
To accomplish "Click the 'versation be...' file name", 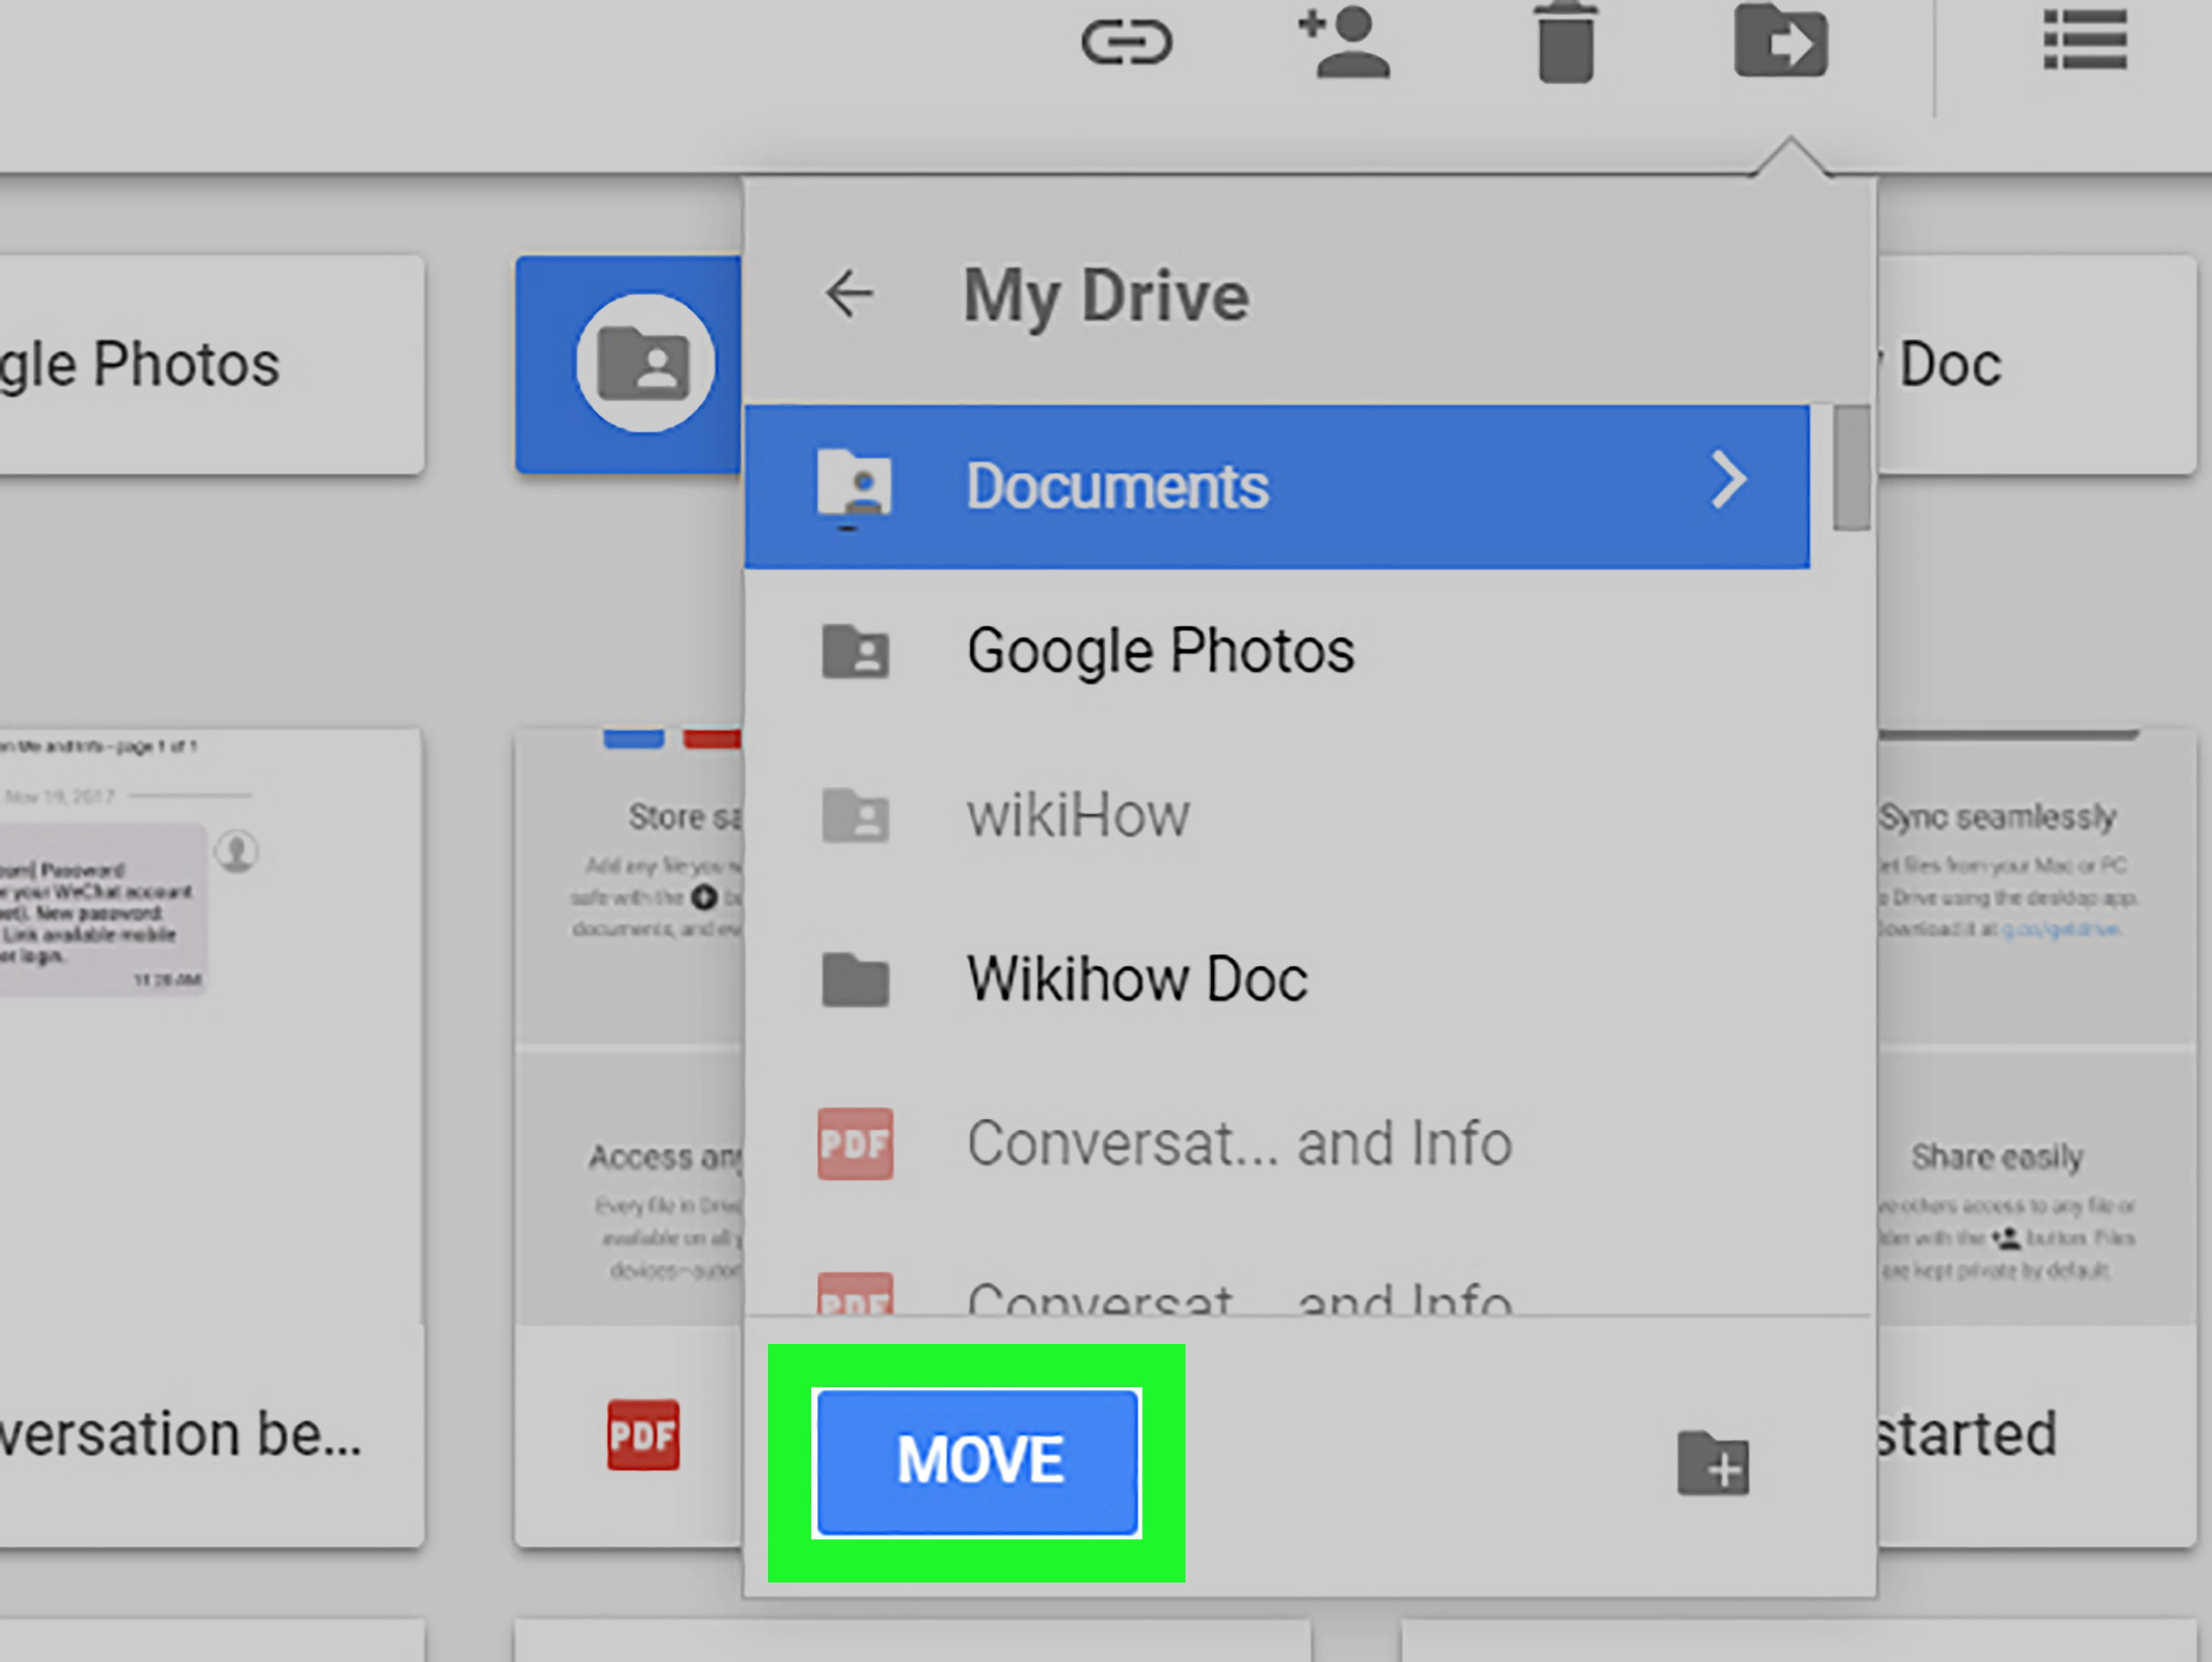I will point(180,1435).
